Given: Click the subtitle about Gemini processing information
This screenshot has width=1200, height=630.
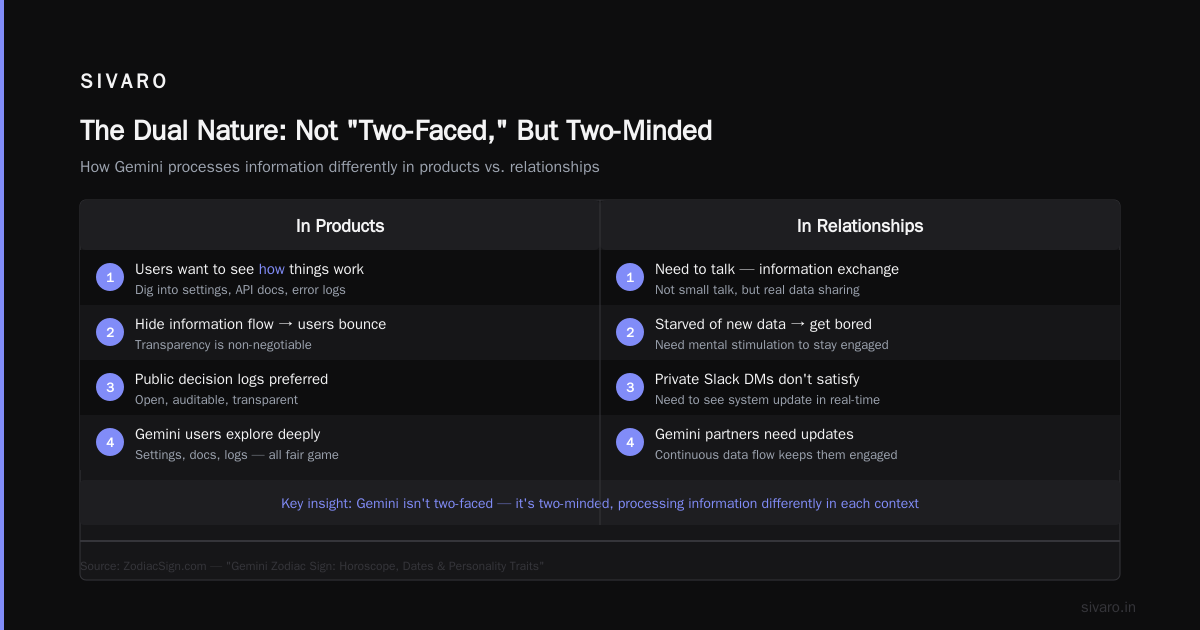Looking at the screenshot, I should point(340,167).
